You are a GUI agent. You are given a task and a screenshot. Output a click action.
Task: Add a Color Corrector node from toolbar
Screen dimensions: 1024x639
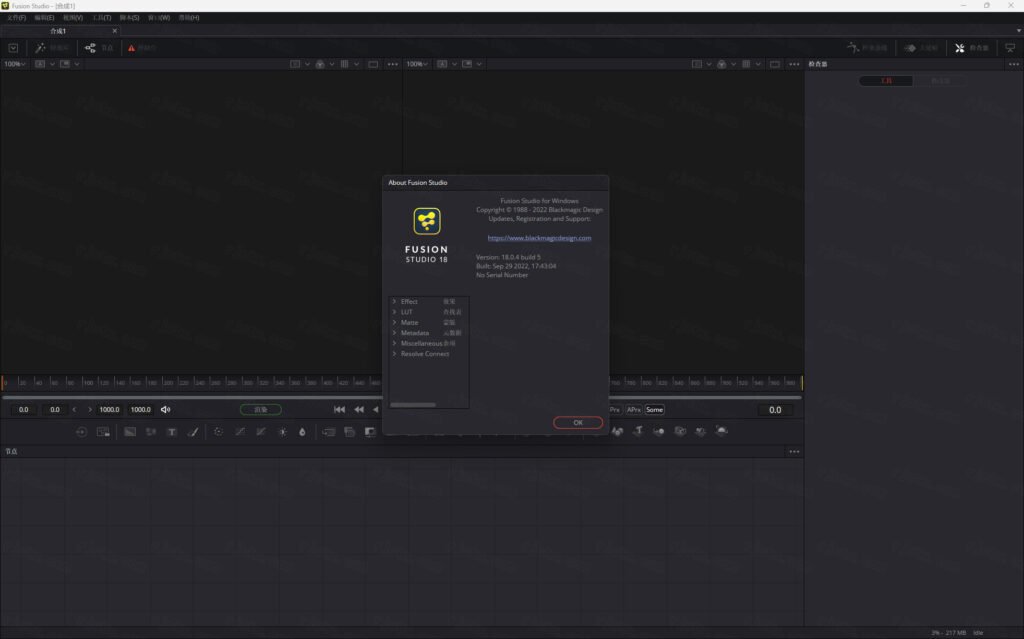218,432
